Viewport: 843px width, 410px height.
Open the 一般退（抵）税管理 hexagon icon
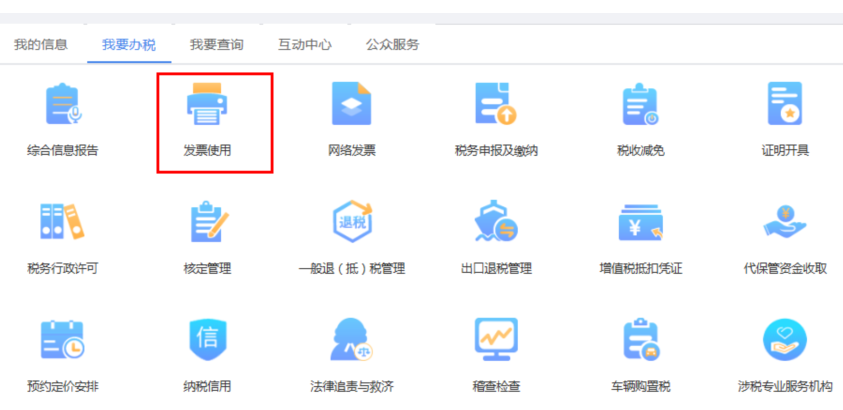pyautogui.click(x=352, y=222)
